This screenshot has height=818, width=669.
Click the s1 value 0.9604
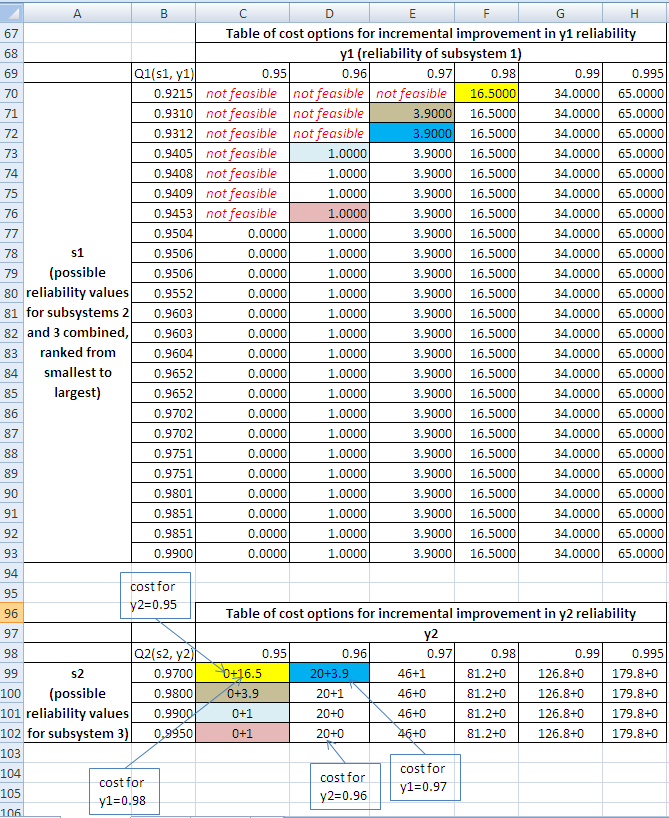(163, 353)
